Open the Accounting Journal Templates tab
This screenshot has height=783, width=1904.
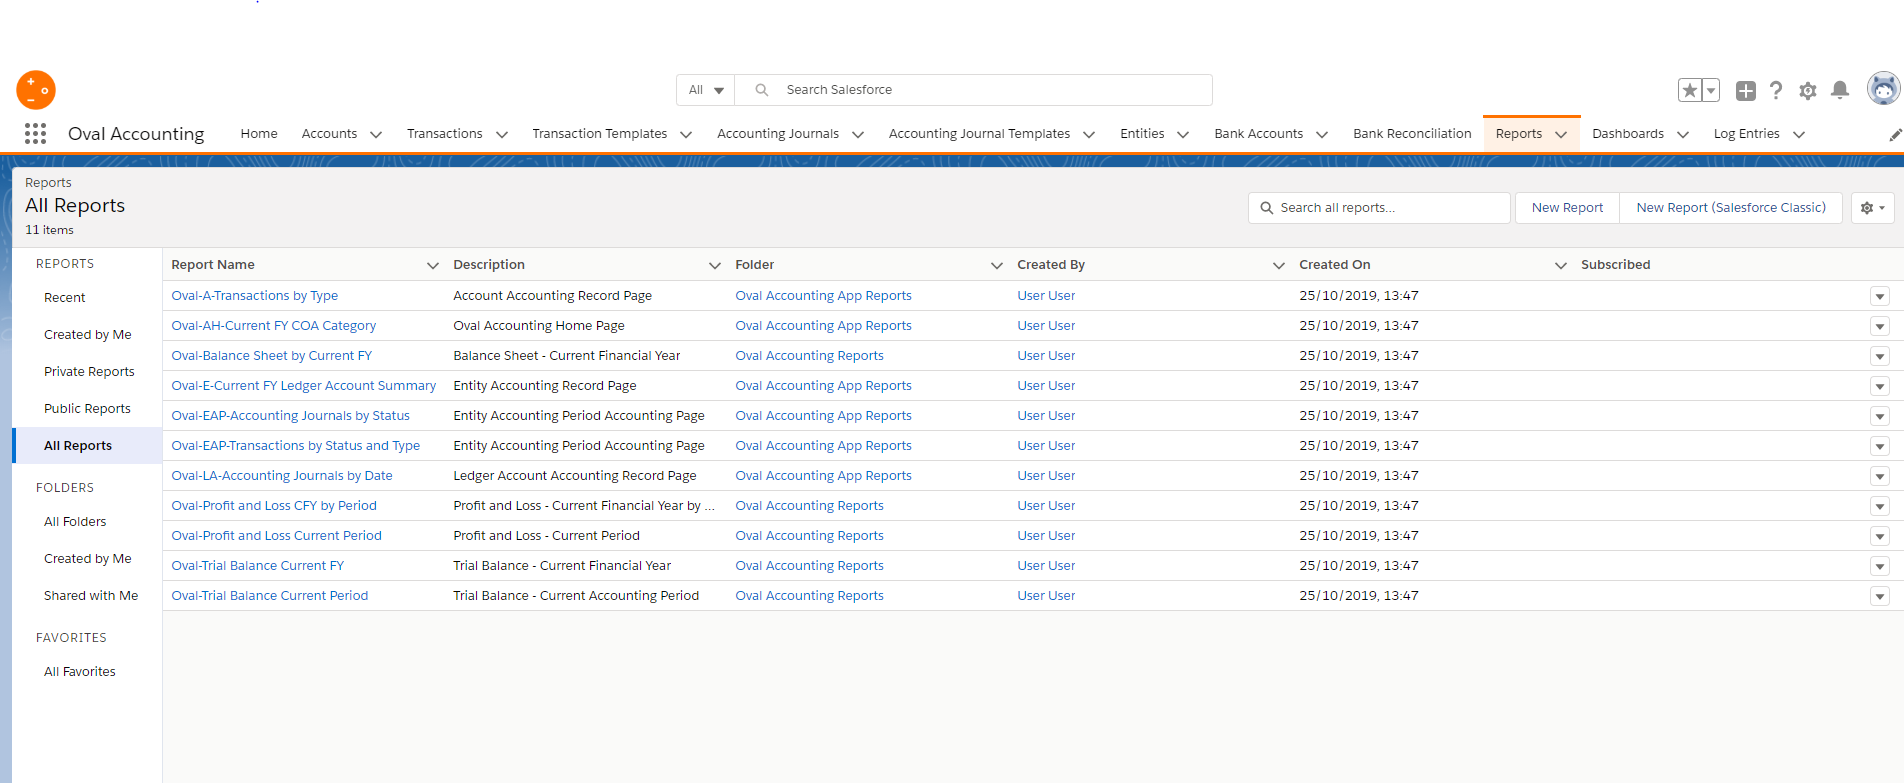click(x=979, y=134)
